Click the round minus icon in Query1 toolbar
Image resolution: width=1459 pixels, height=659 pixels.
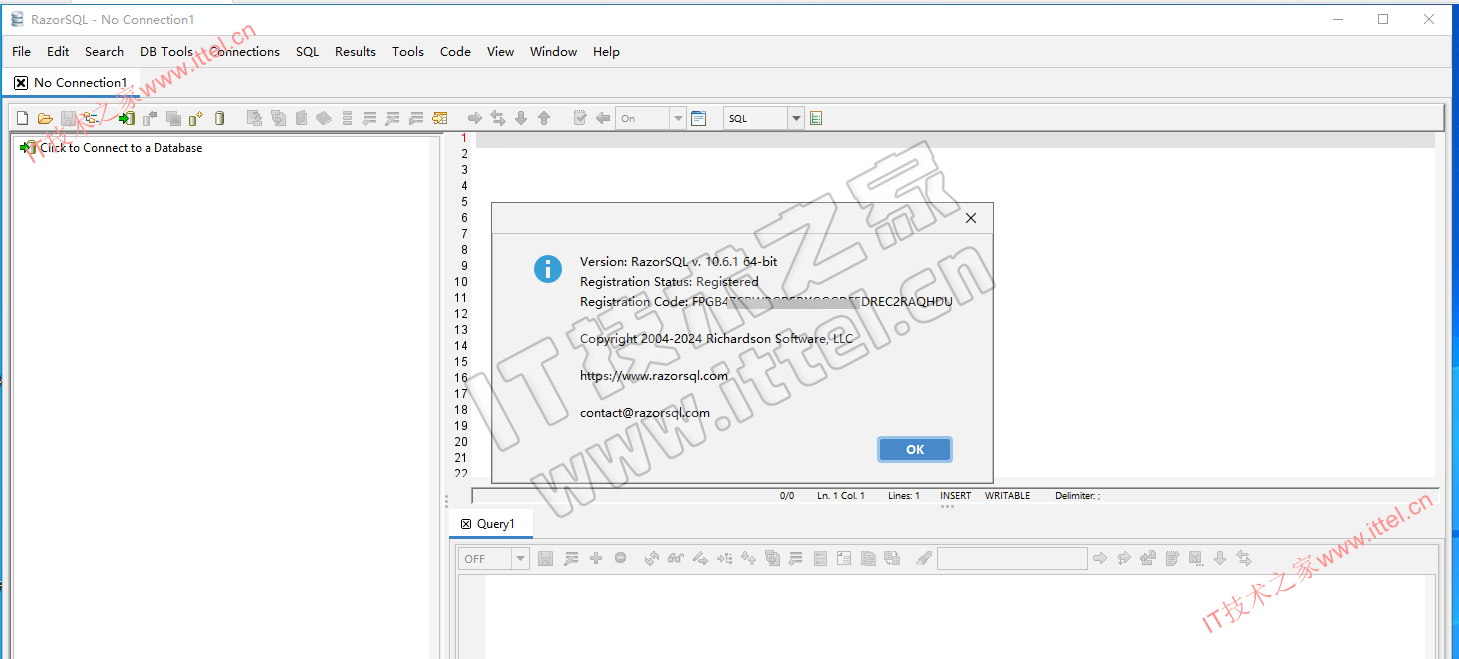tap(621, 558)
